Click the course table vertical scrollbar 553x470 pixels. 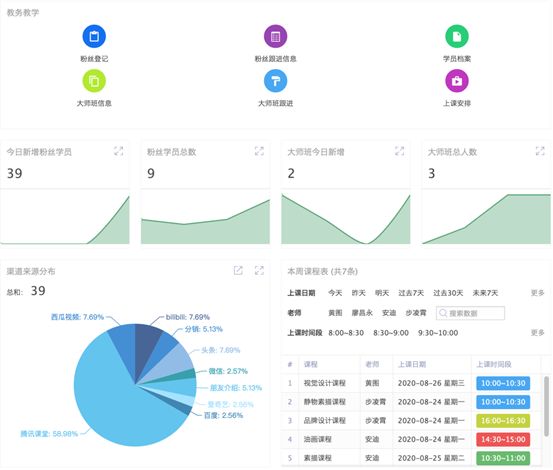click(546, 406)
